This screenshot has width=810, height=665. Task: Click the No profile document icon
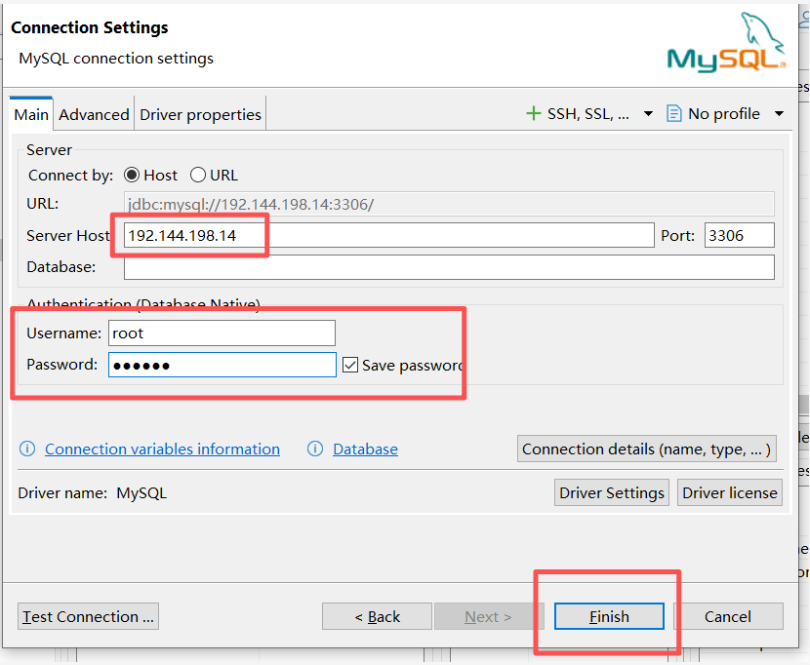[674, 113]
